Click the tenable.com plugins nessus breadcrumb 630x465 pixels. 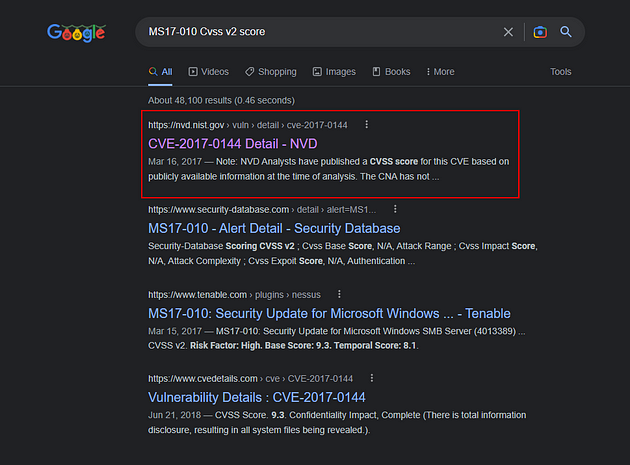[234, 295]
